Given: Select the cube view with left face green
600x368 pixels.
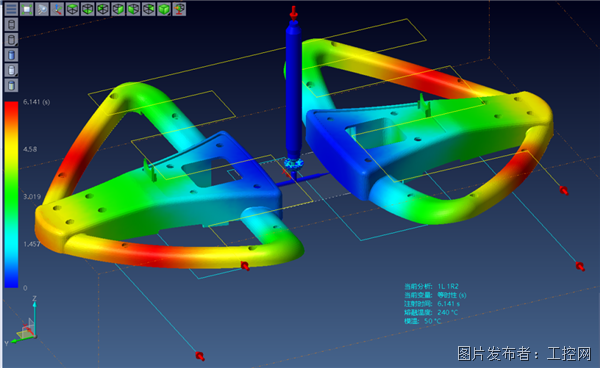Looking at the screenshot, I should coord(103,9).
